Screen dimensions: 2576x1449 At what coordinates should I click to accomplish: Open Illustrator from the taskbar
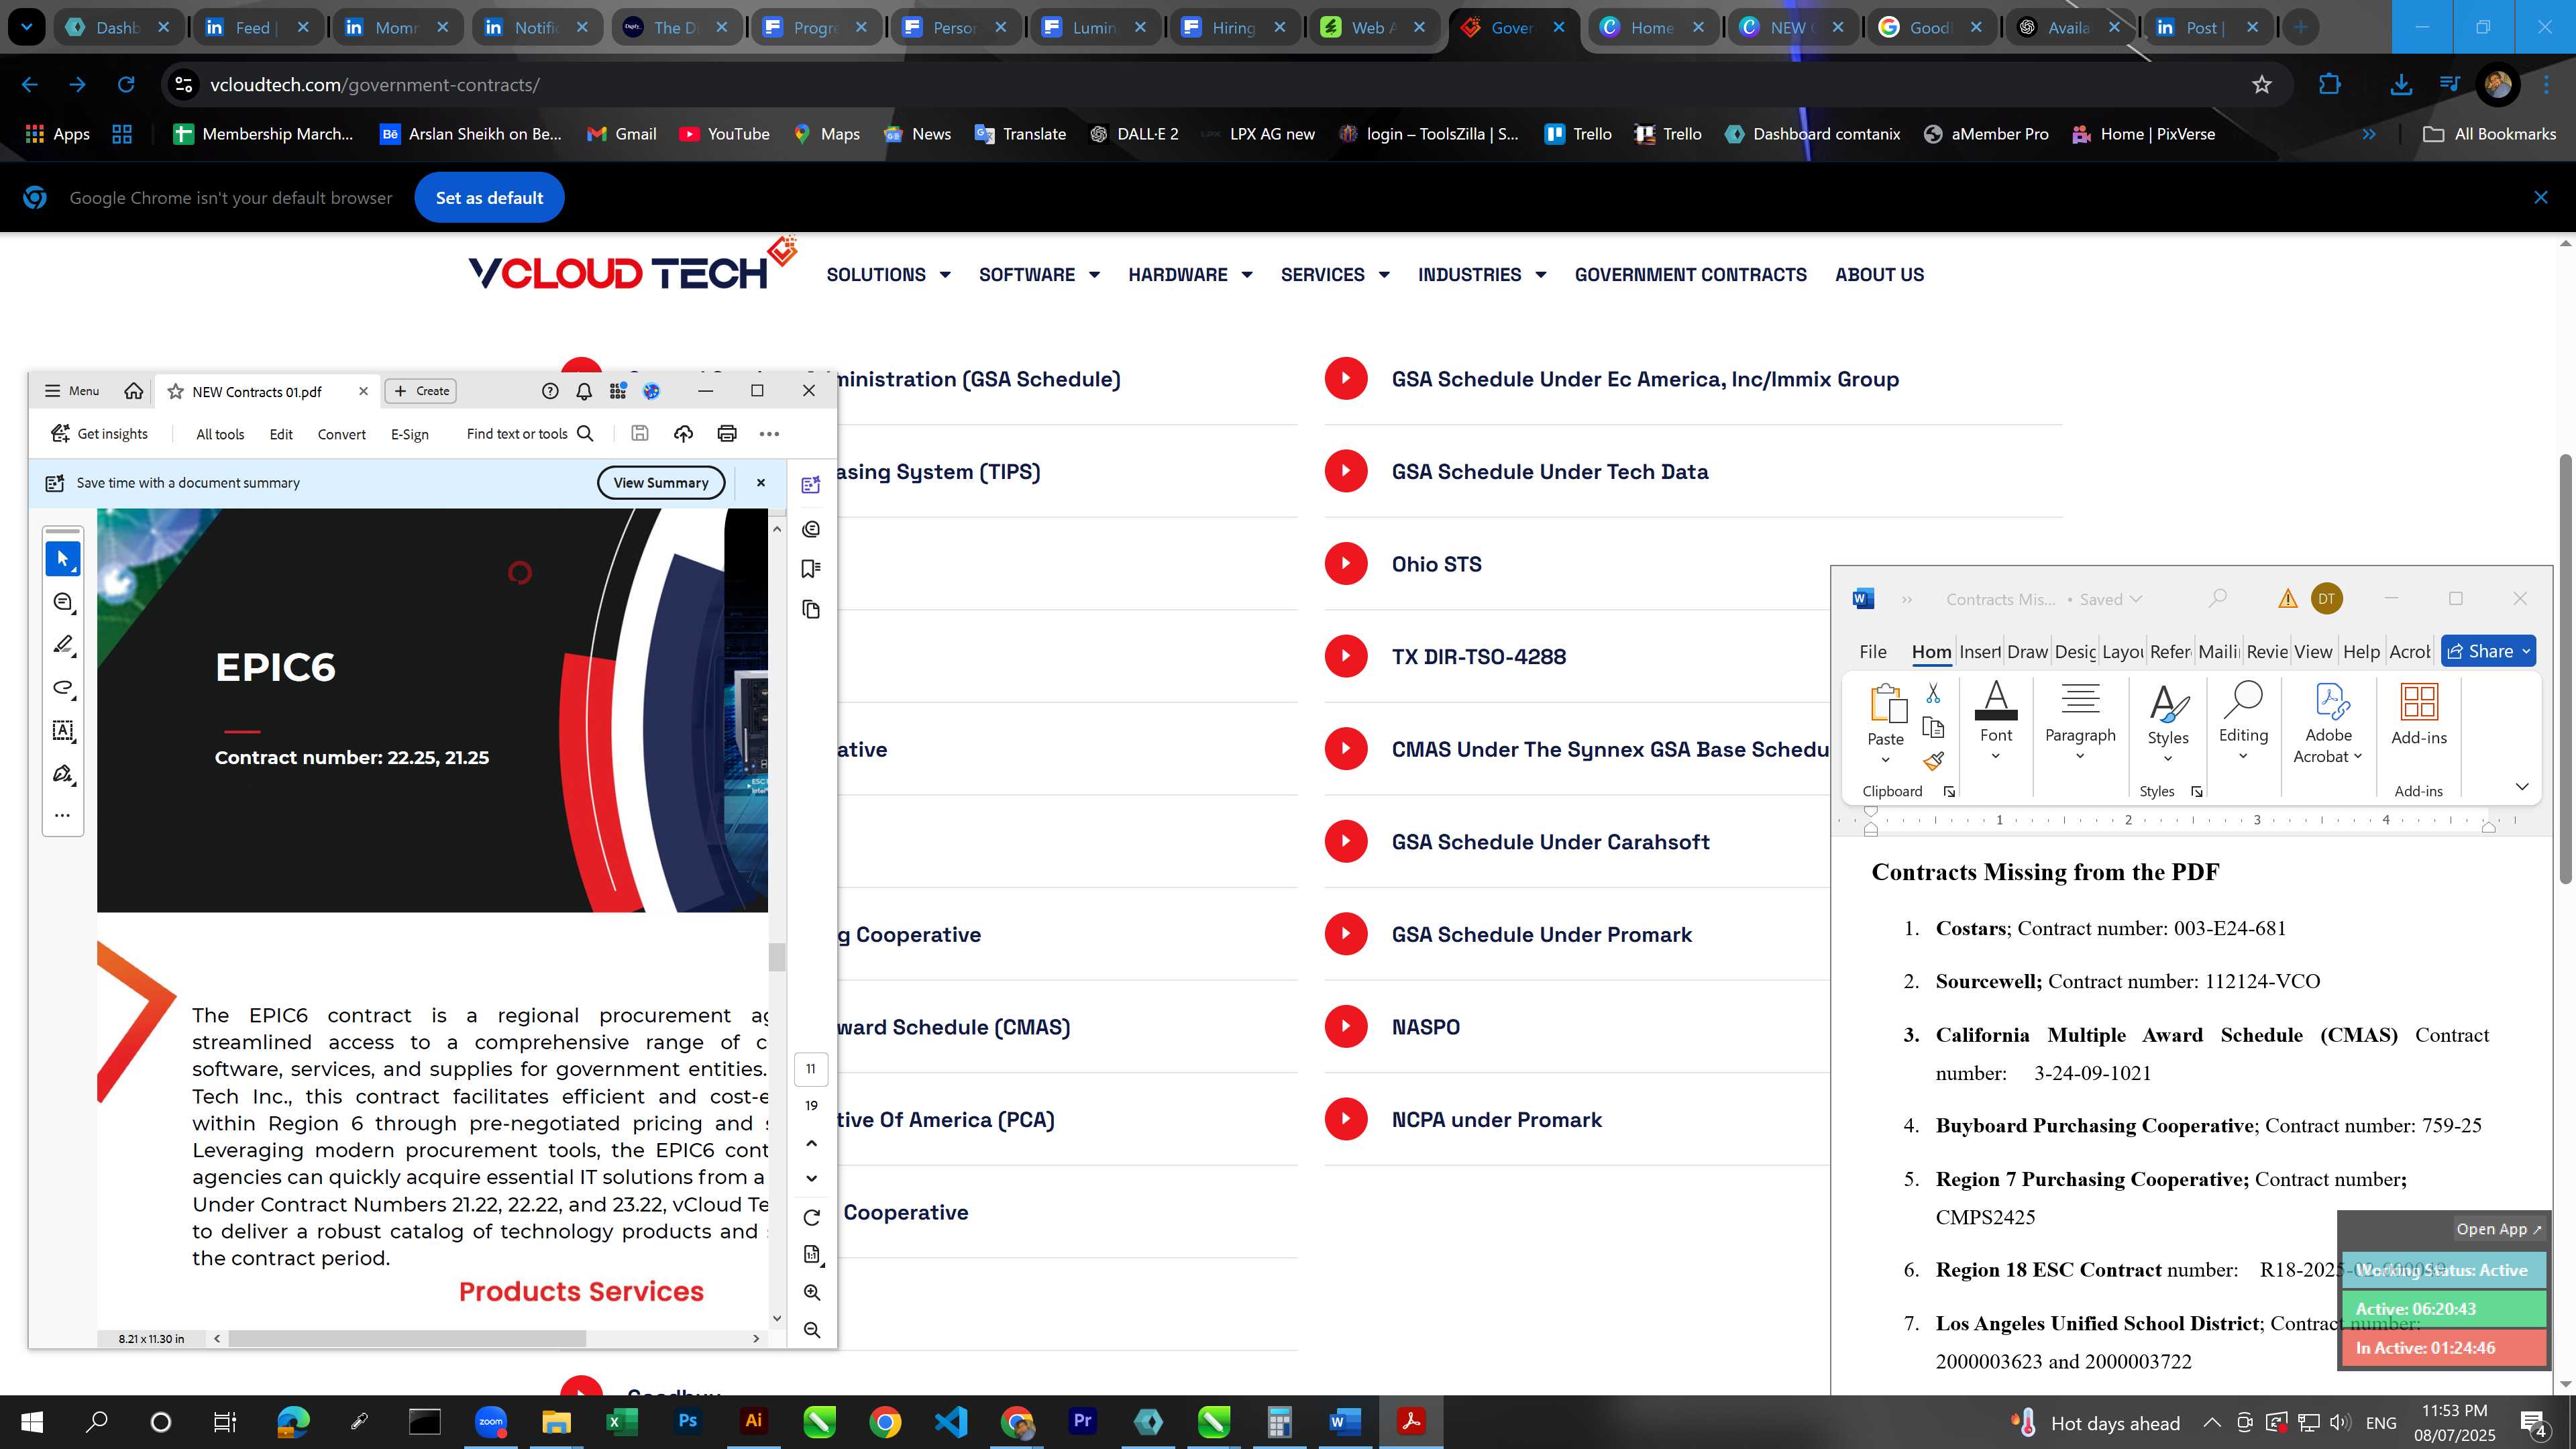(754, 1421)
